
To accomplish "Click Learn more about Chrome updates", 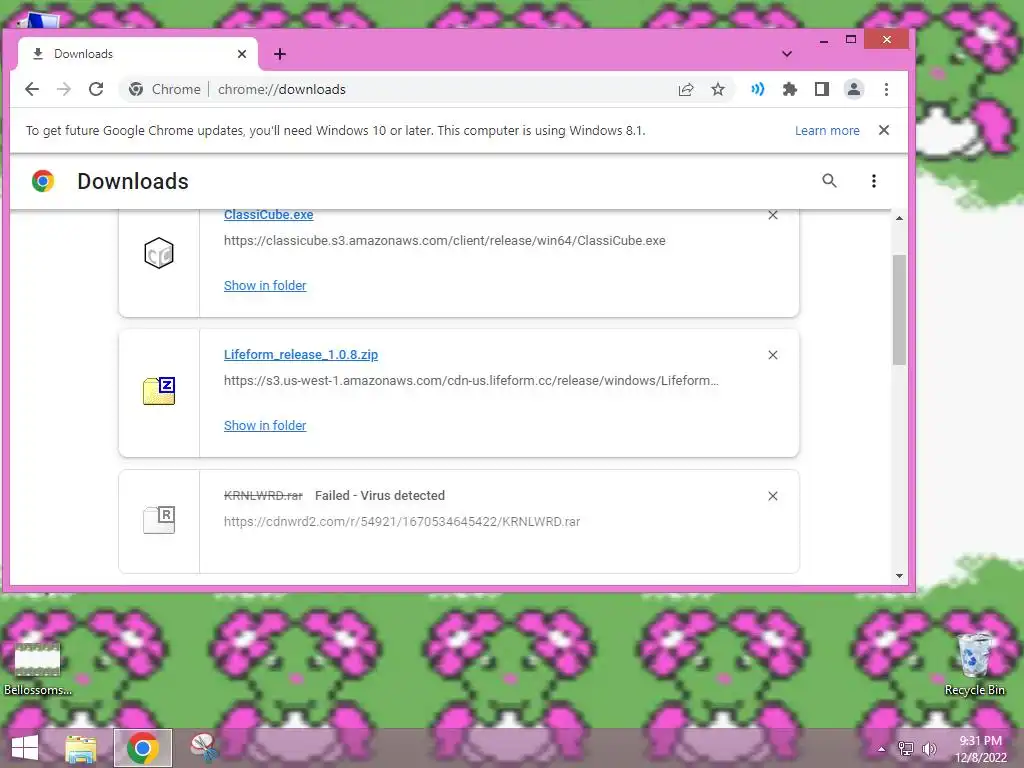I will (827, 131).
